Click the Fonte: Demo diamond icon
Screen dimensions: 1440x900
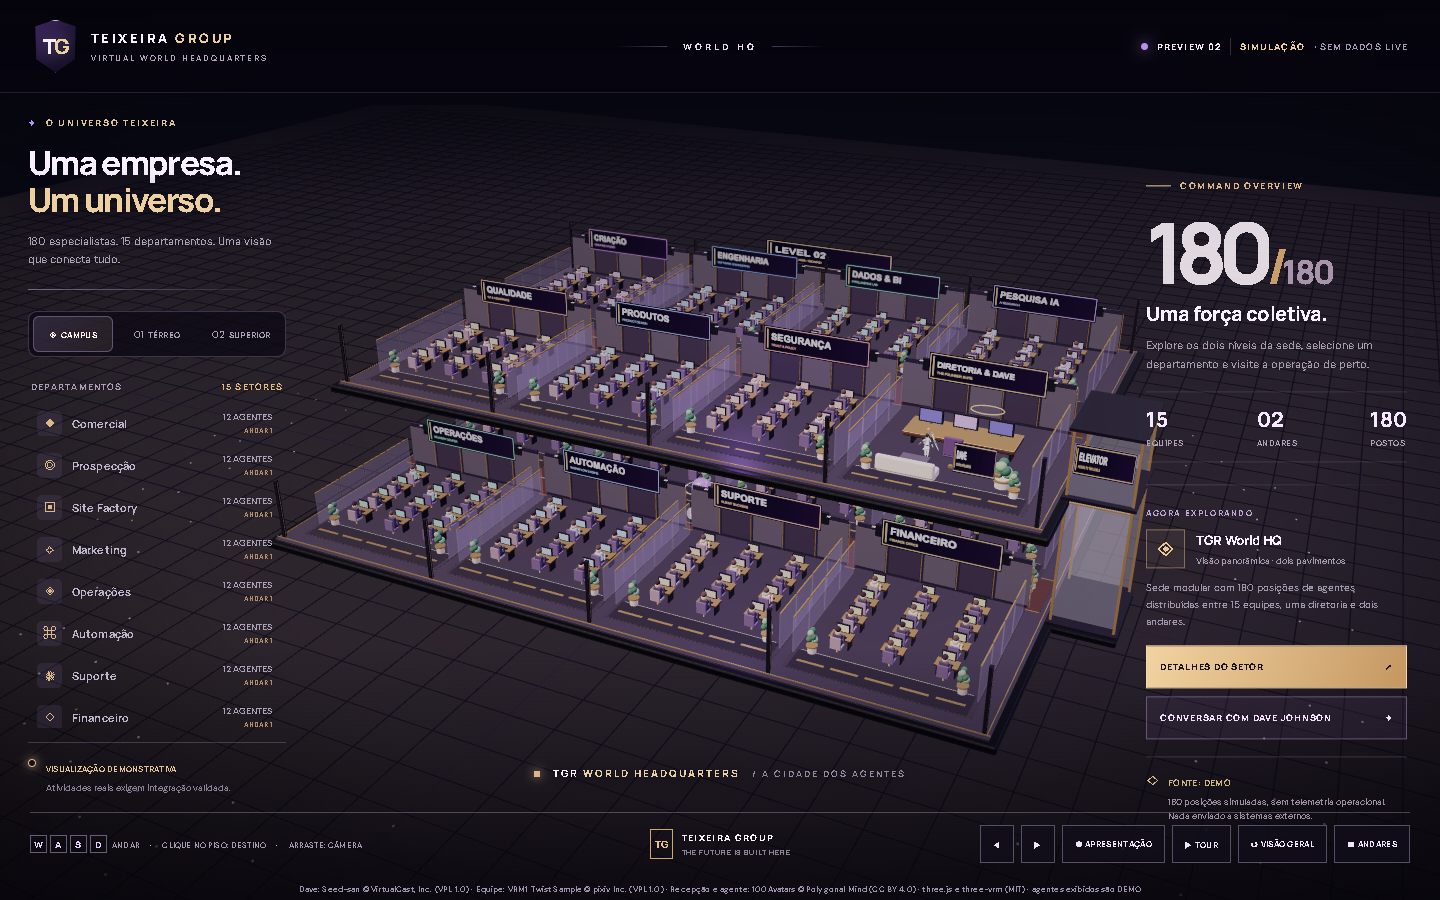(1152, 781)
